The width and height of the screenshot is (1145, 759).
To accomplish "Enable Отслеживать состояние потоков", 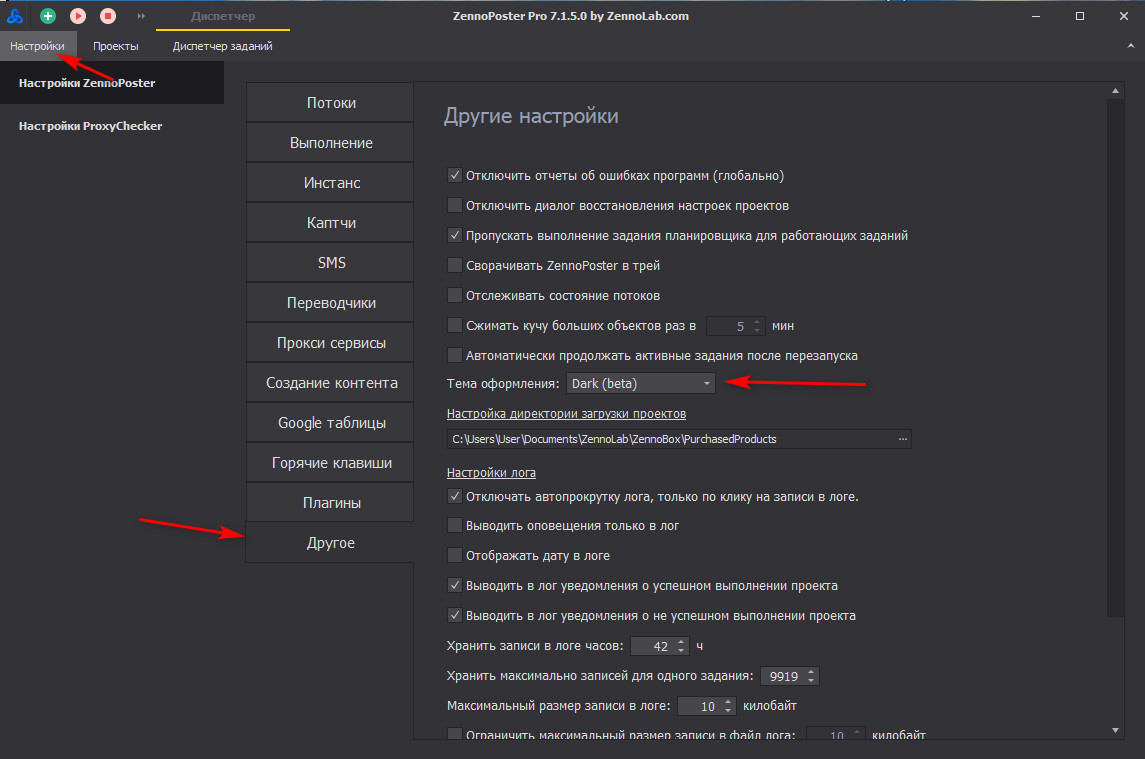I will pos(454,295).
